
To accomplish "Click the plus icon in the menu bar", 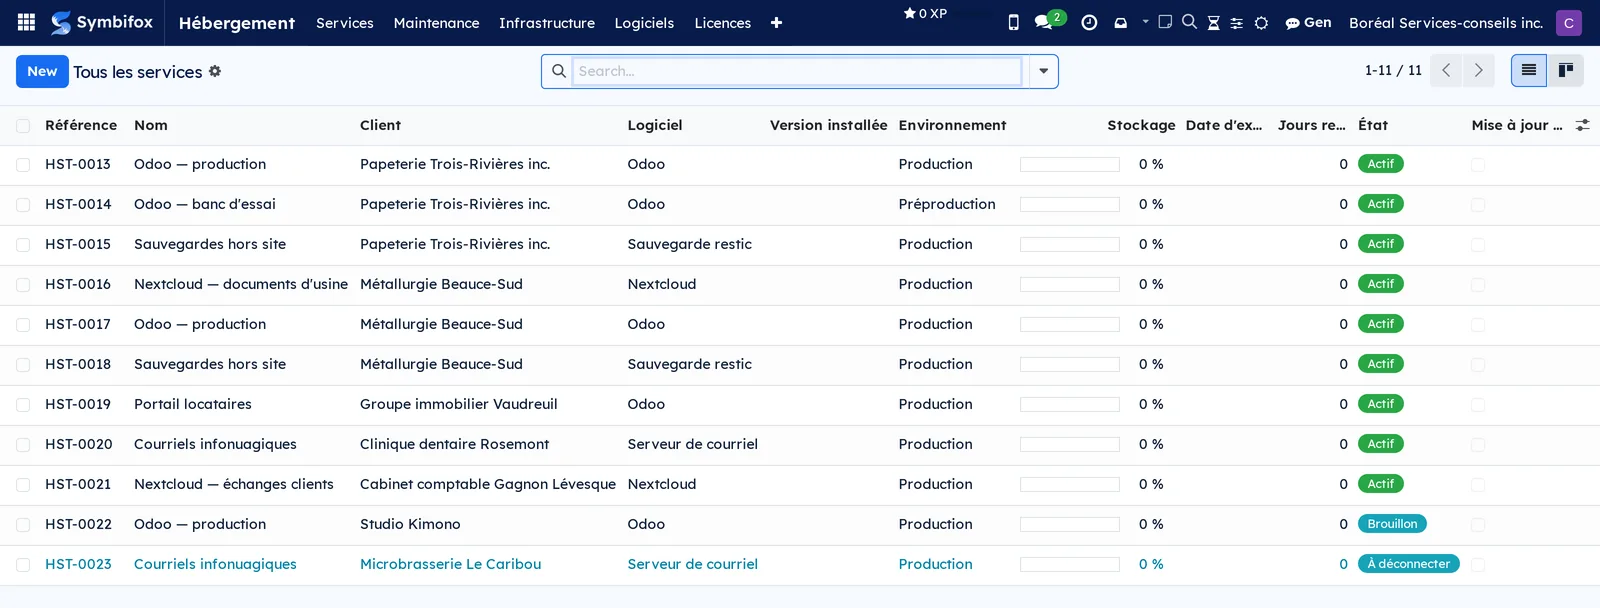I will point(776,22).
